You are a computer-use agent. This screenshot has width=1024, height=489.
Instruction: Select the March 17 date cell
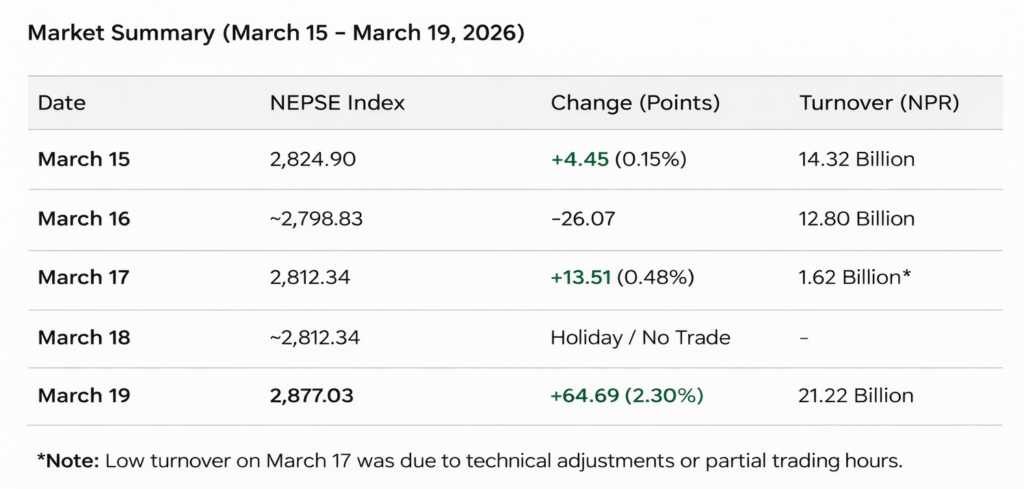click(84, 277)
